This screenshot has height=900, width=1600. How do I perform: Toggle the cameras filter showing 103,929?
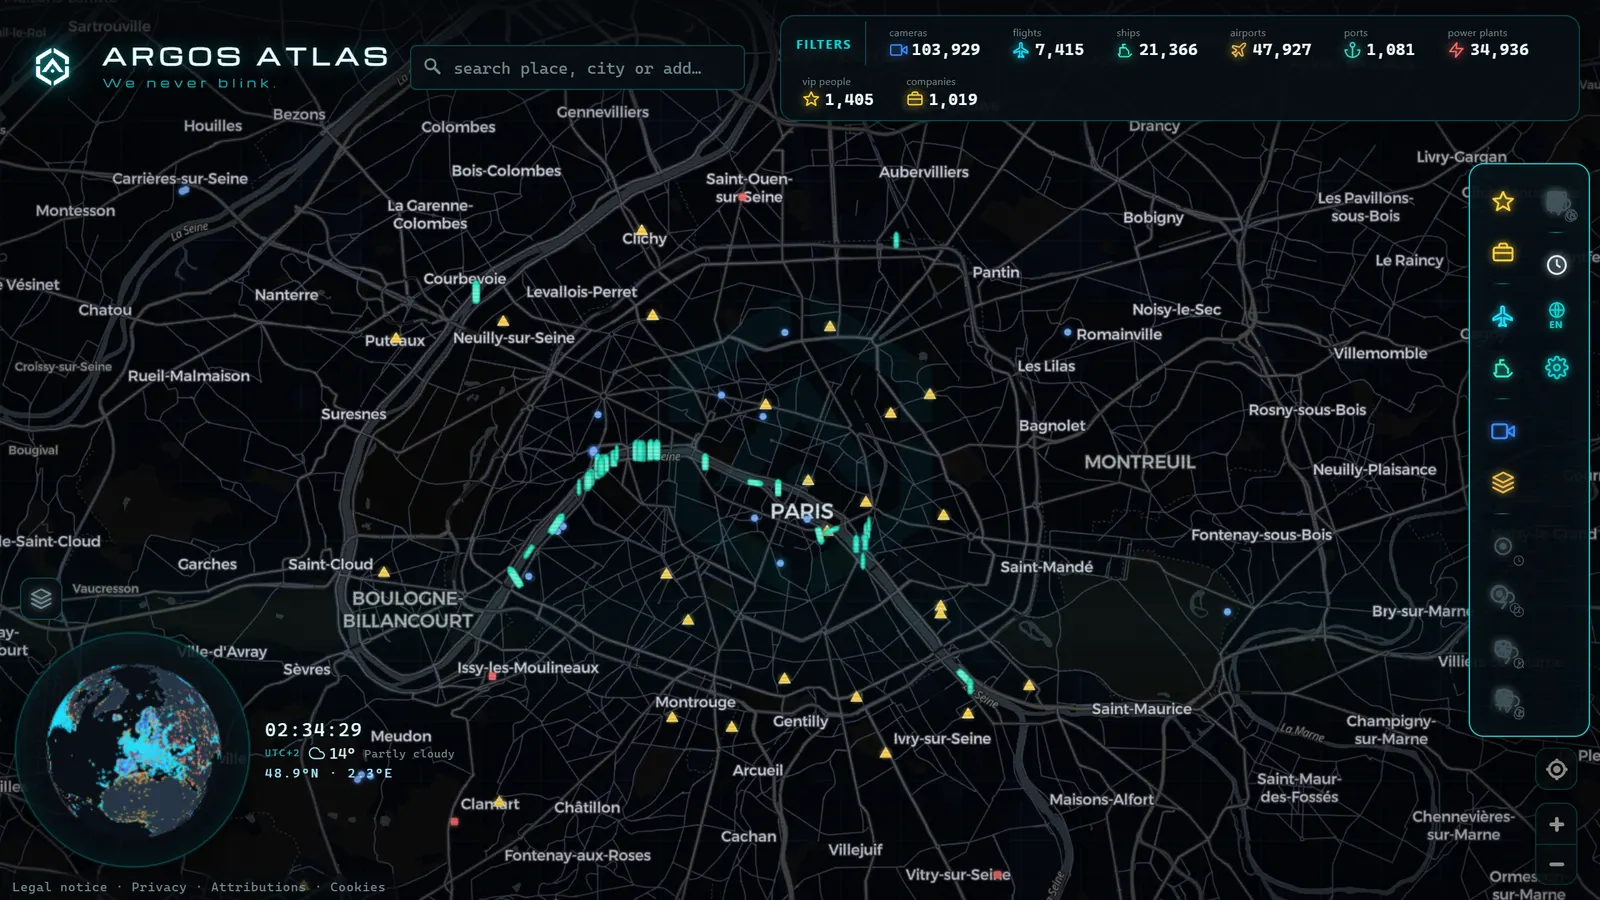[x=934, y=43]
